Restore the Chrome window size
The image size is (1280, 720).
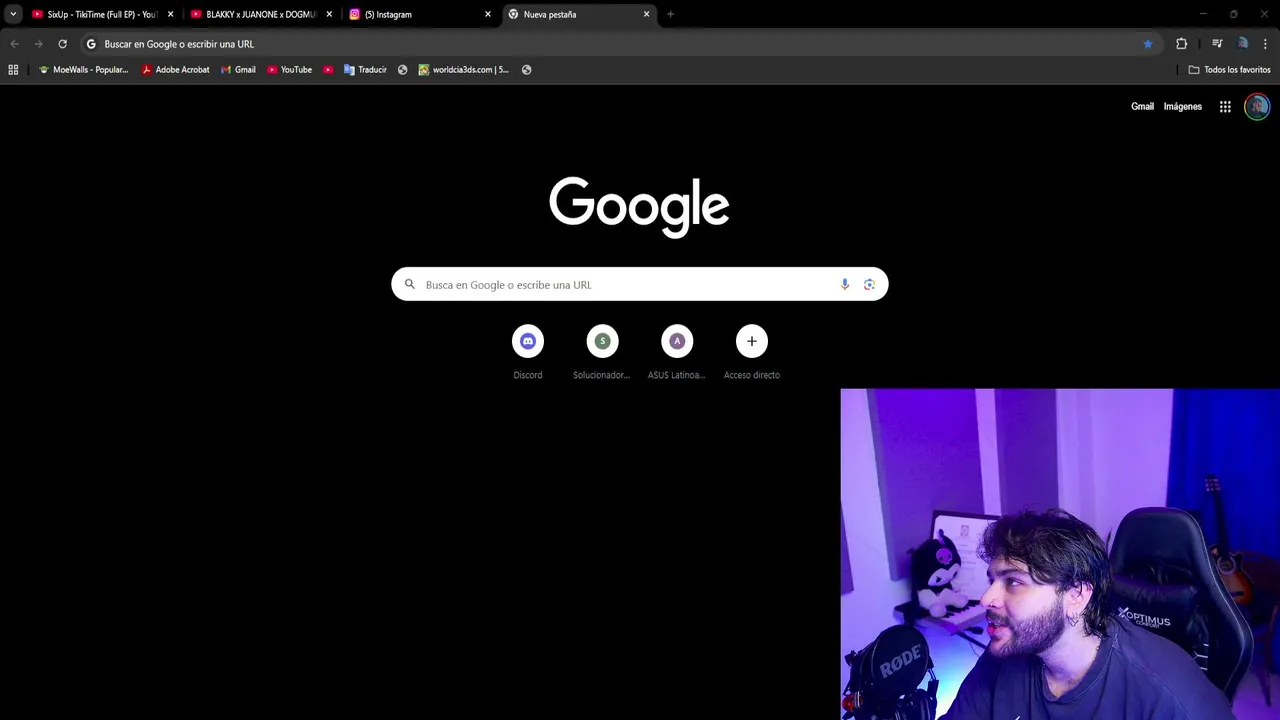pos(1233,14)
